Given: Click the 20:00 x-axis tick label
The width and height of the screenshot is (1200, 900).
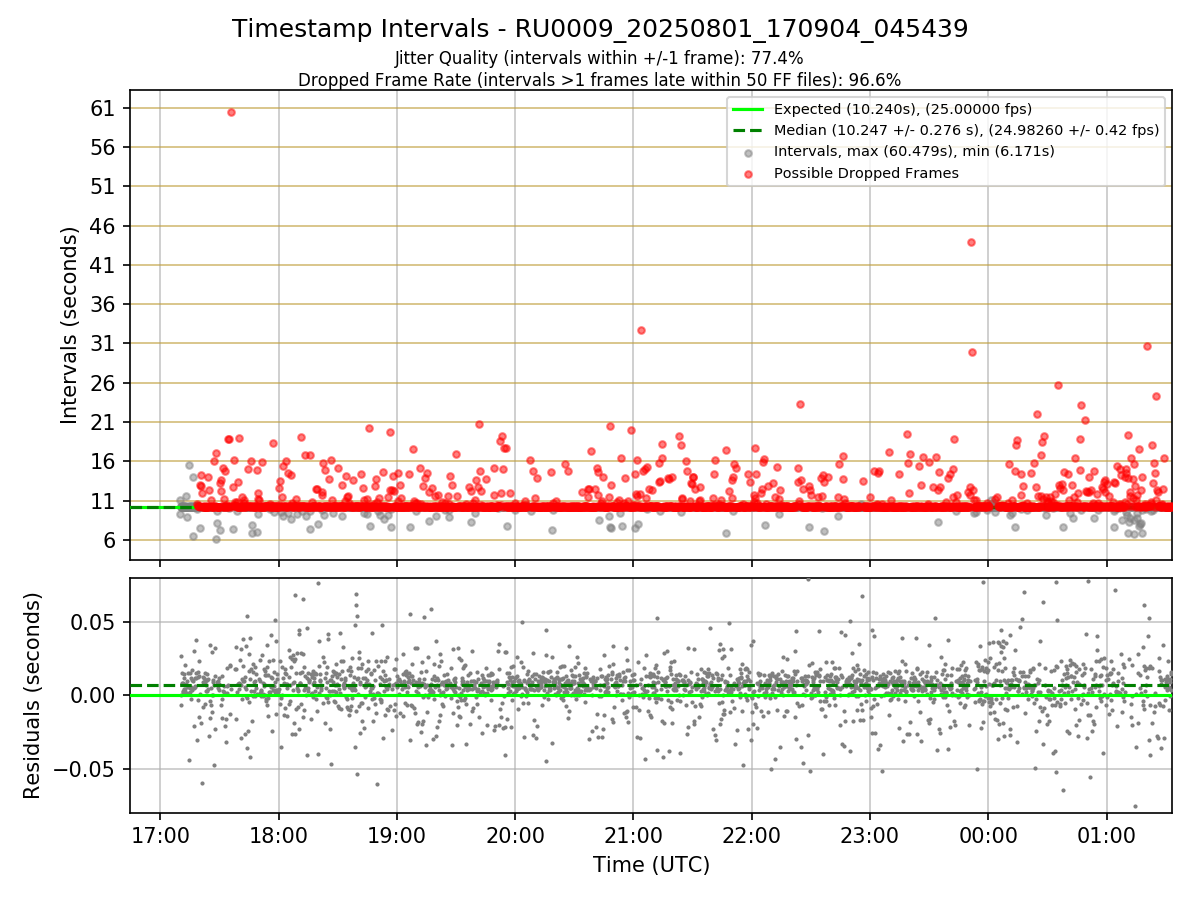Looking at the screenshot, I should click(x=515, y=836).
